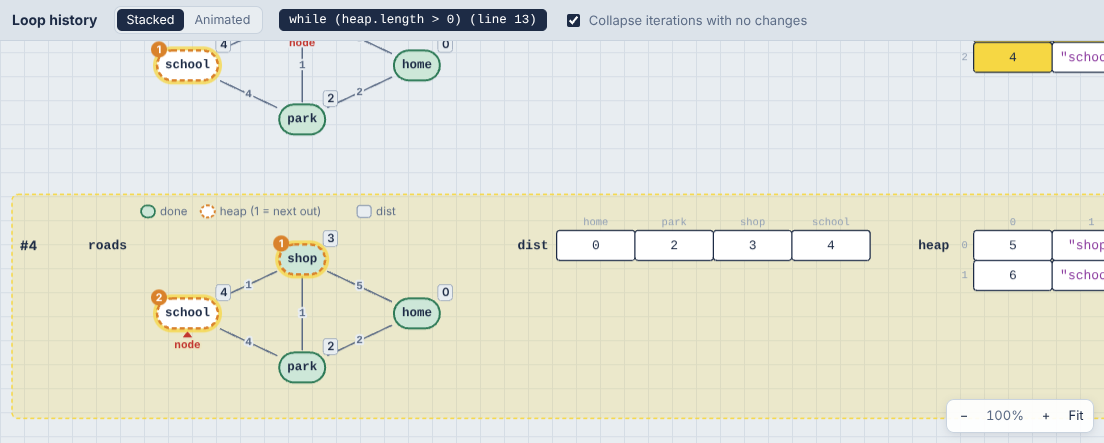Select heap row 1 cell with value 6
The image size is (1104, 443).
point(1012,276)
